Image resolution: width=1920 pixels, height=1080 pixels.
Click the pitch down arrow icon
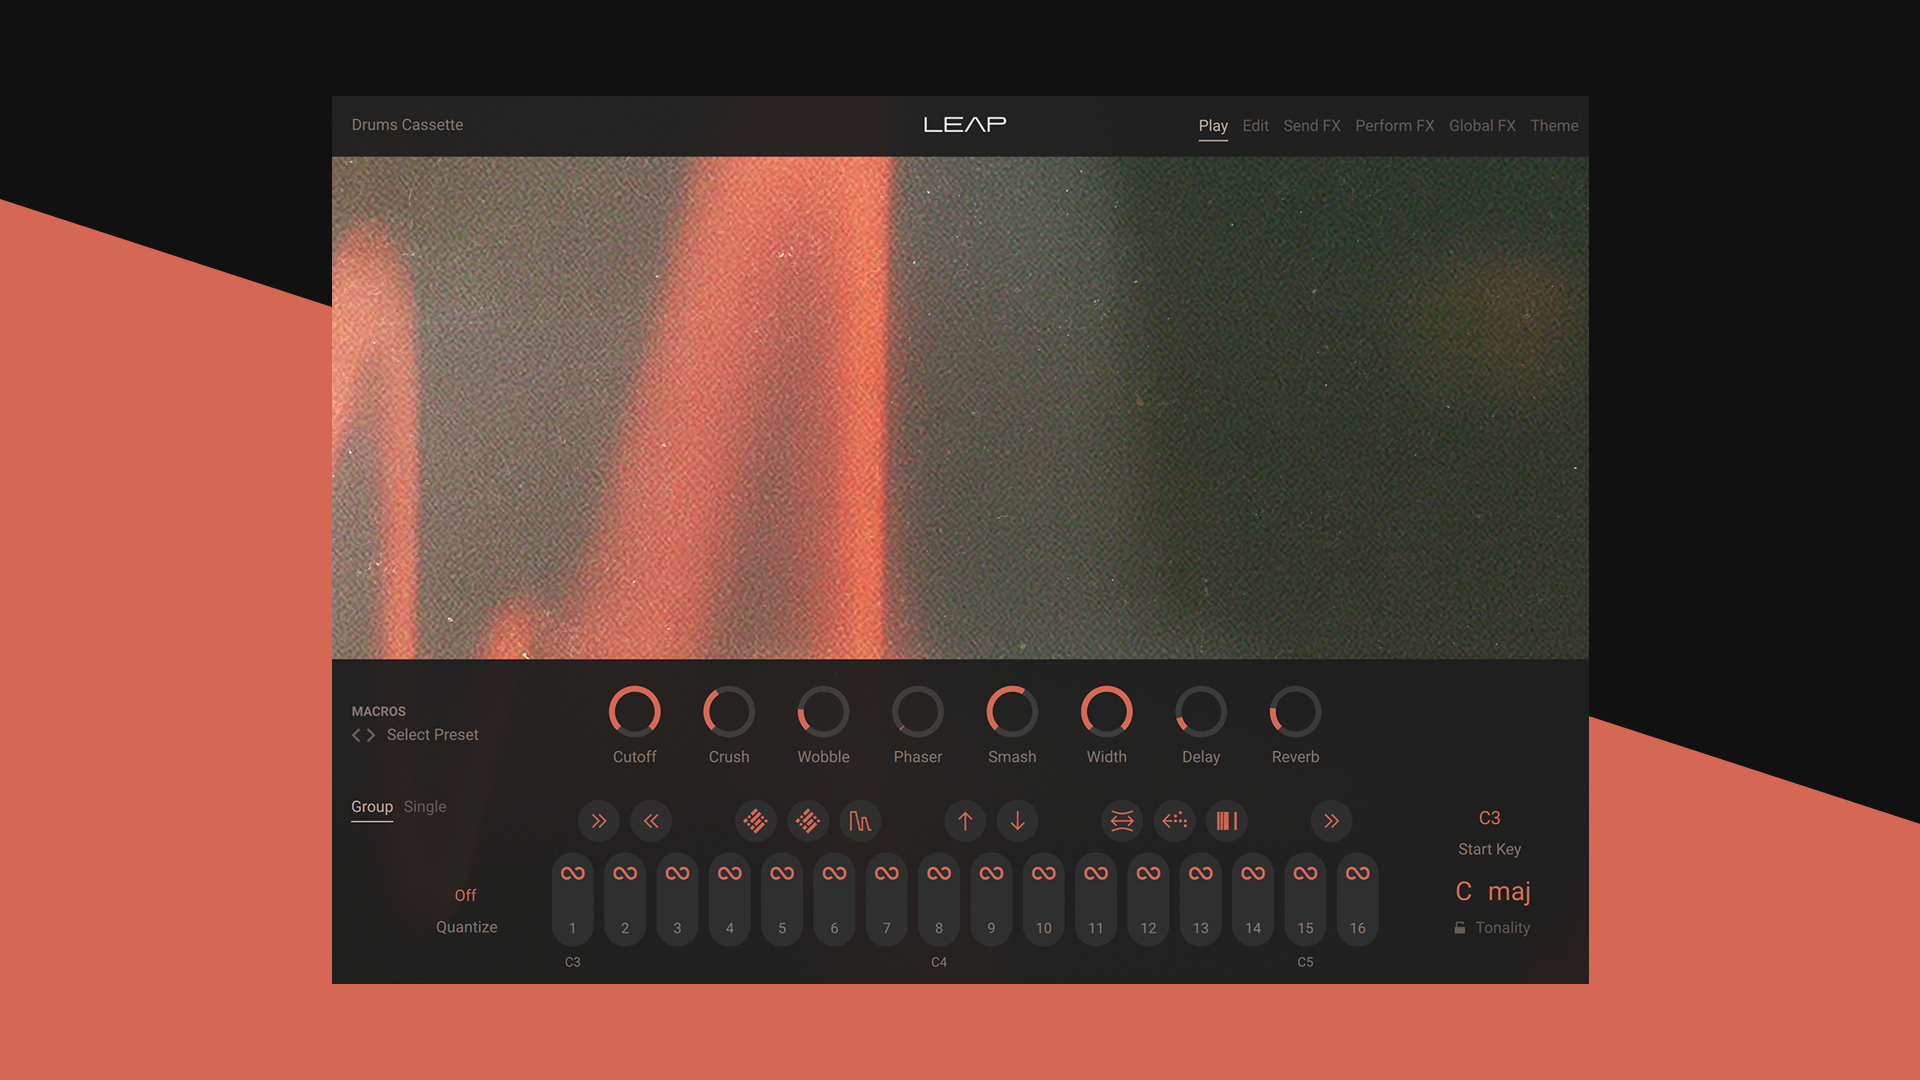(x=1017, y=821)
